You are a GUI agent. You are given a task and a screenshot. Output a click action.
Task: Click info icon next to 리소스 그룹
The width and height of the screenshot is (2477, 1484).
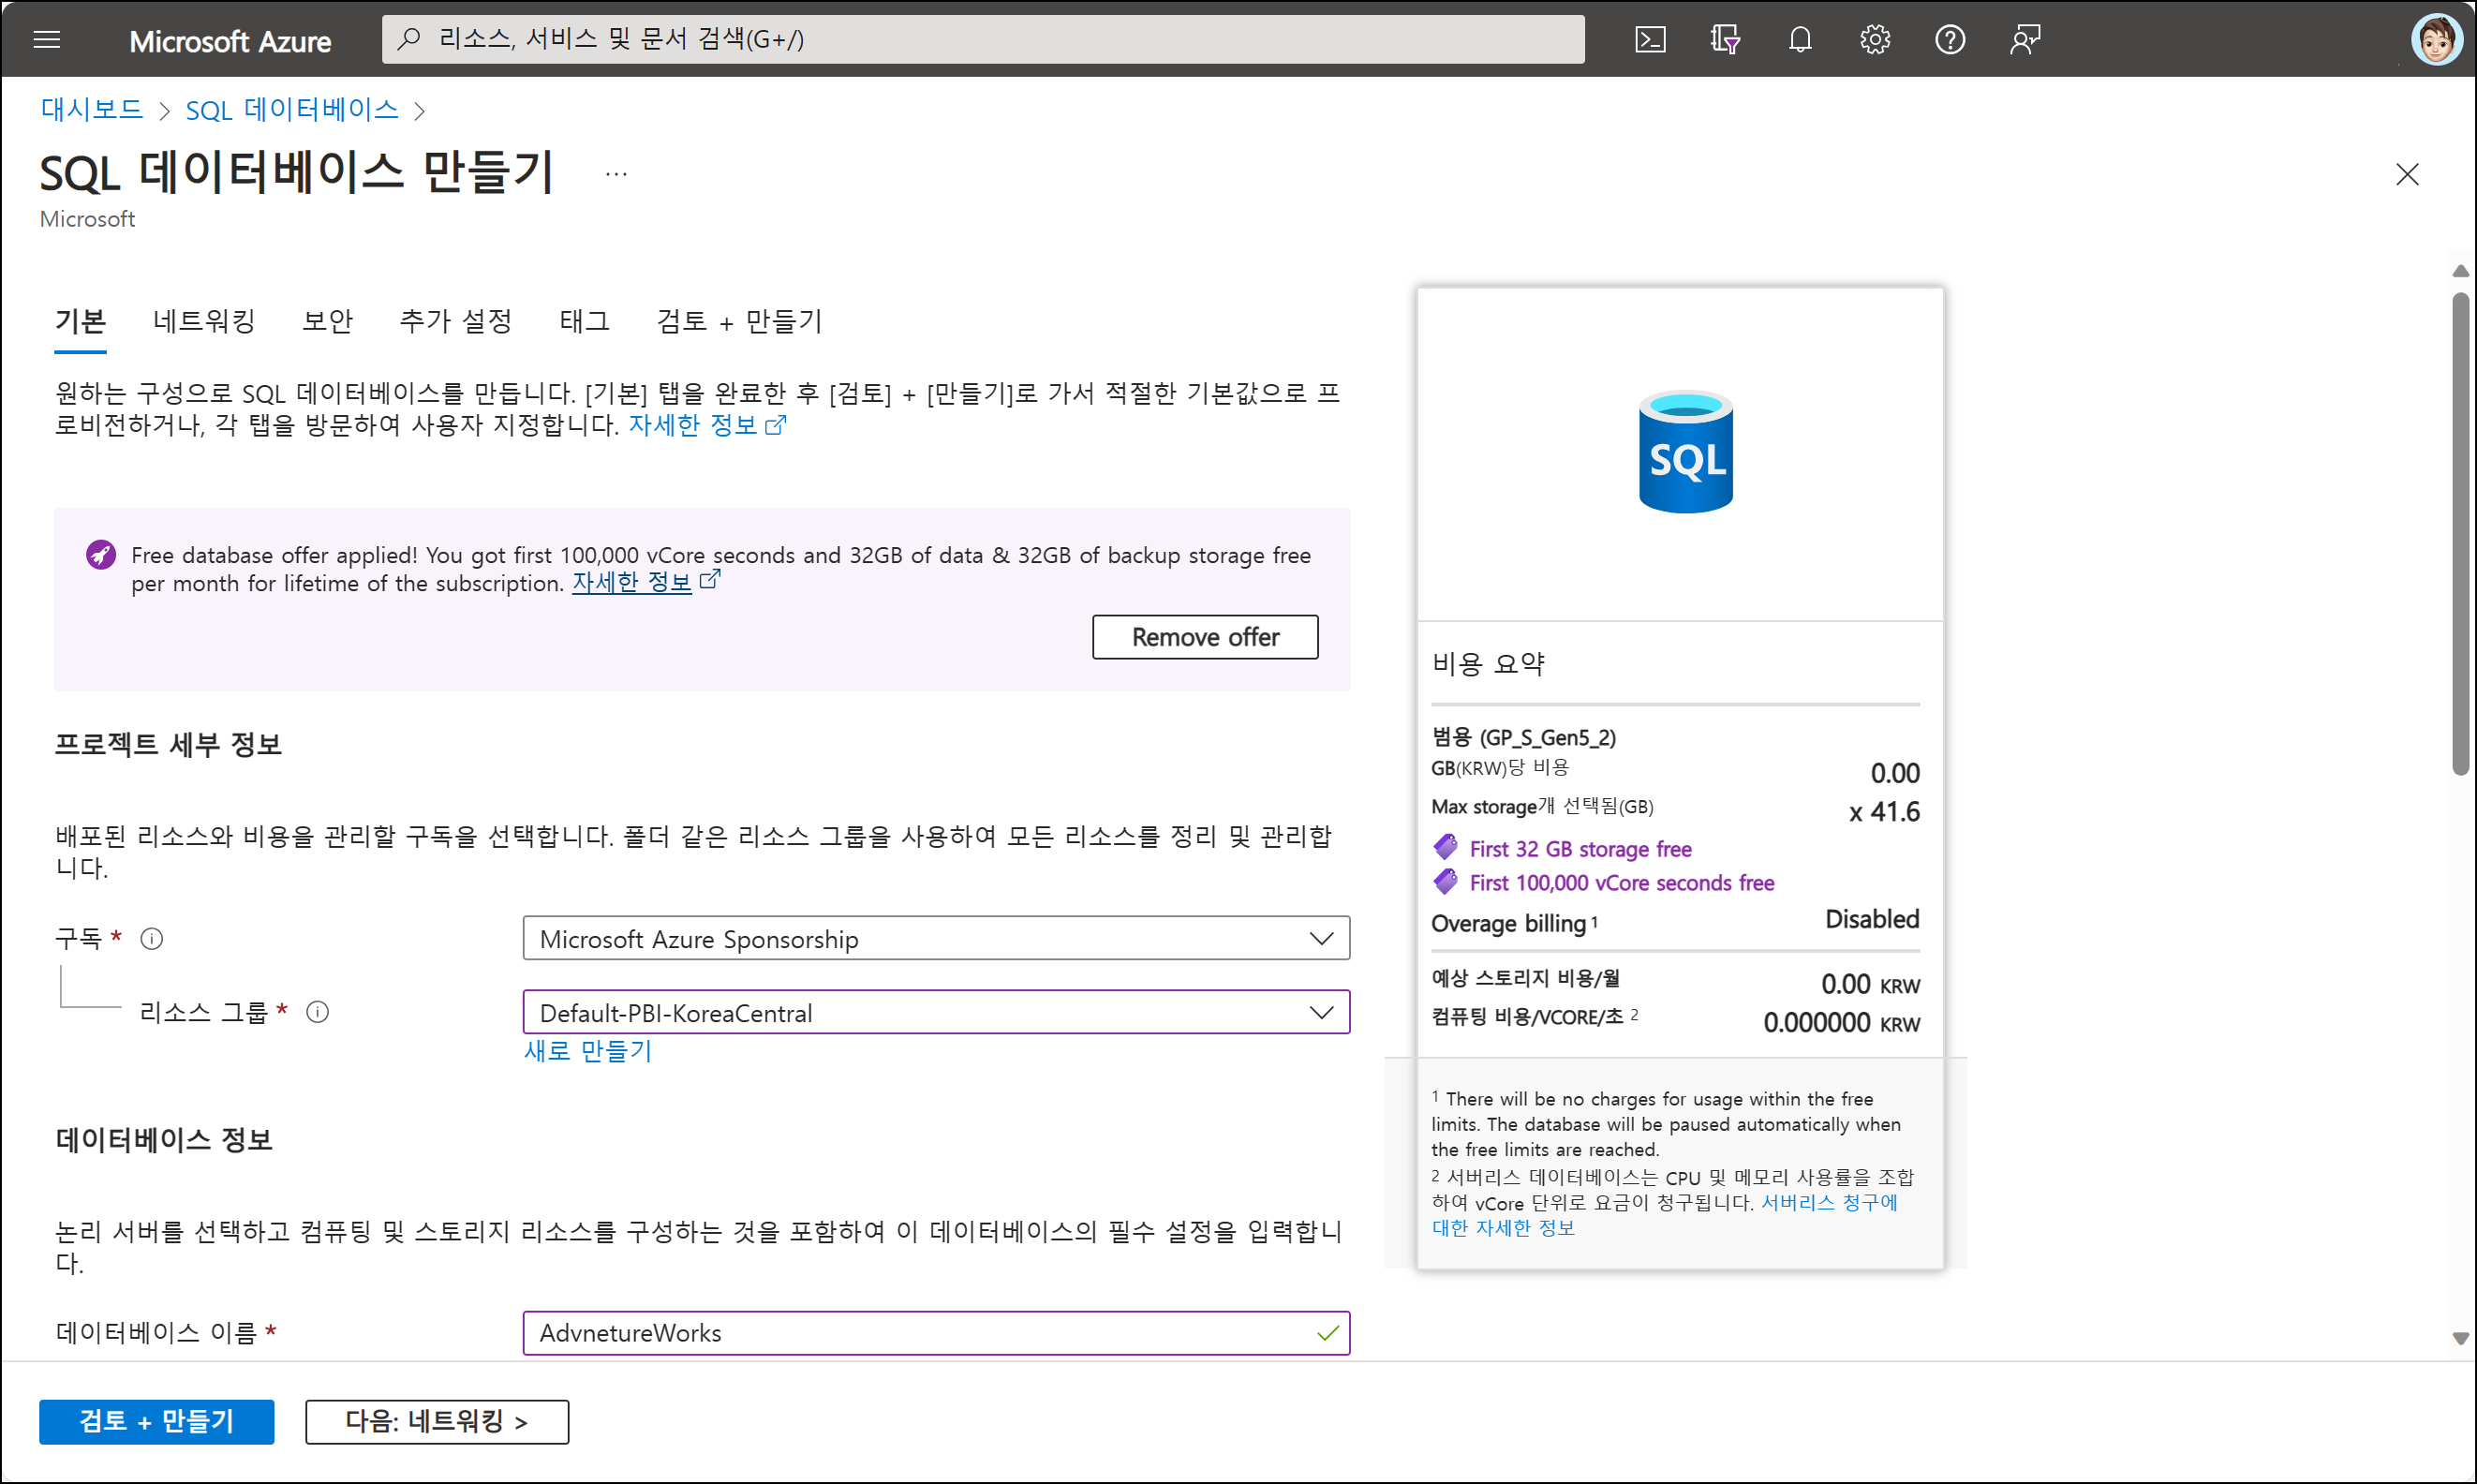tap(317, 1012)
